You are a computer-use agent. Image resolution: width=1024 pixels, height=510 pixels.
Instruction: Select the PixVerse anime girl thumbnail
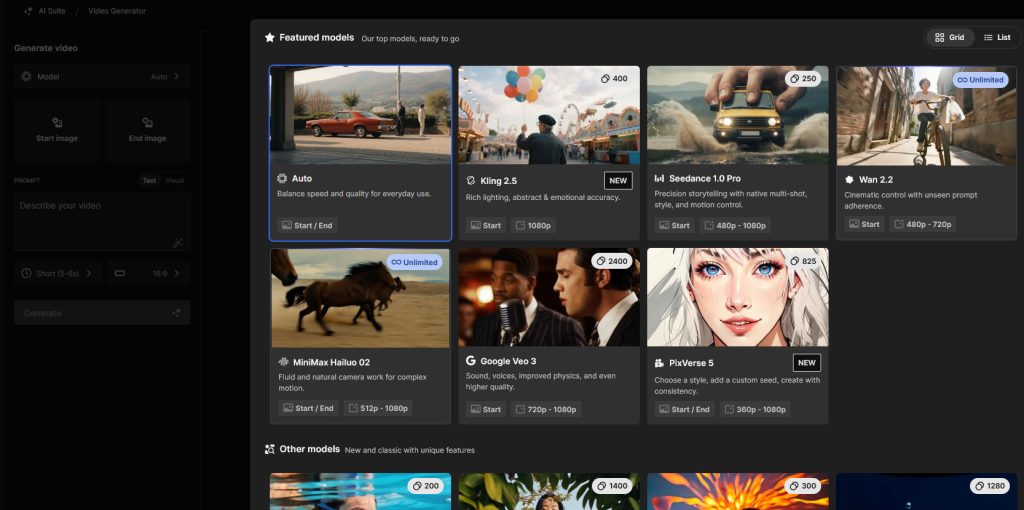click(x=738, y=297)
